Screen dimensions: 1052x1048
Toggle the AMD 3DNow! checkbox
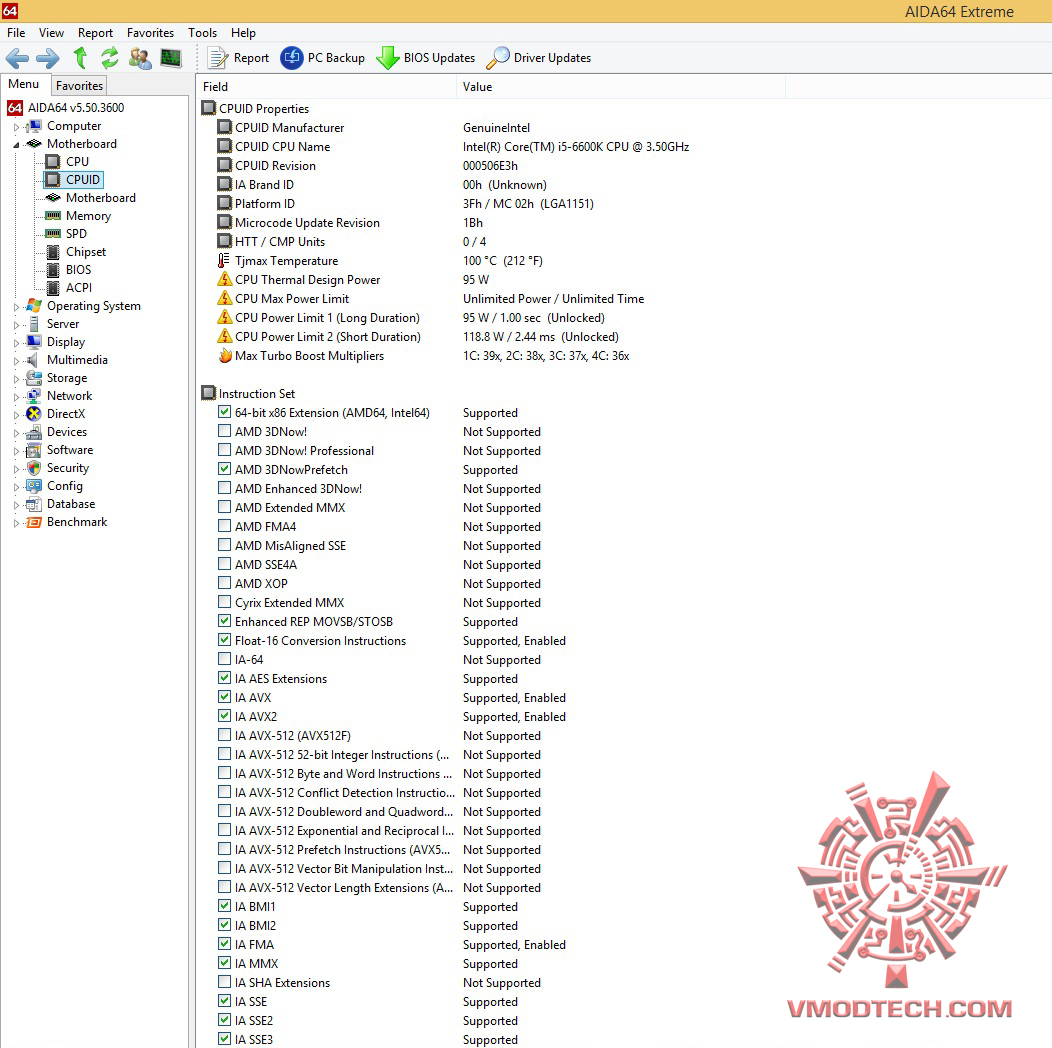click(x=225, y=431)
